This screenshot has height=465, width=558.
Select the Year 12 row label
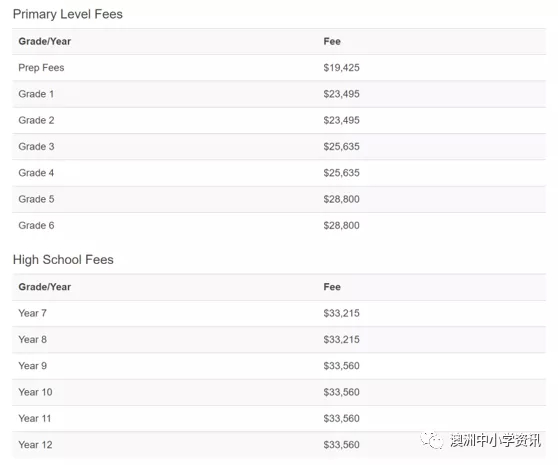click(x=35, y=445)
